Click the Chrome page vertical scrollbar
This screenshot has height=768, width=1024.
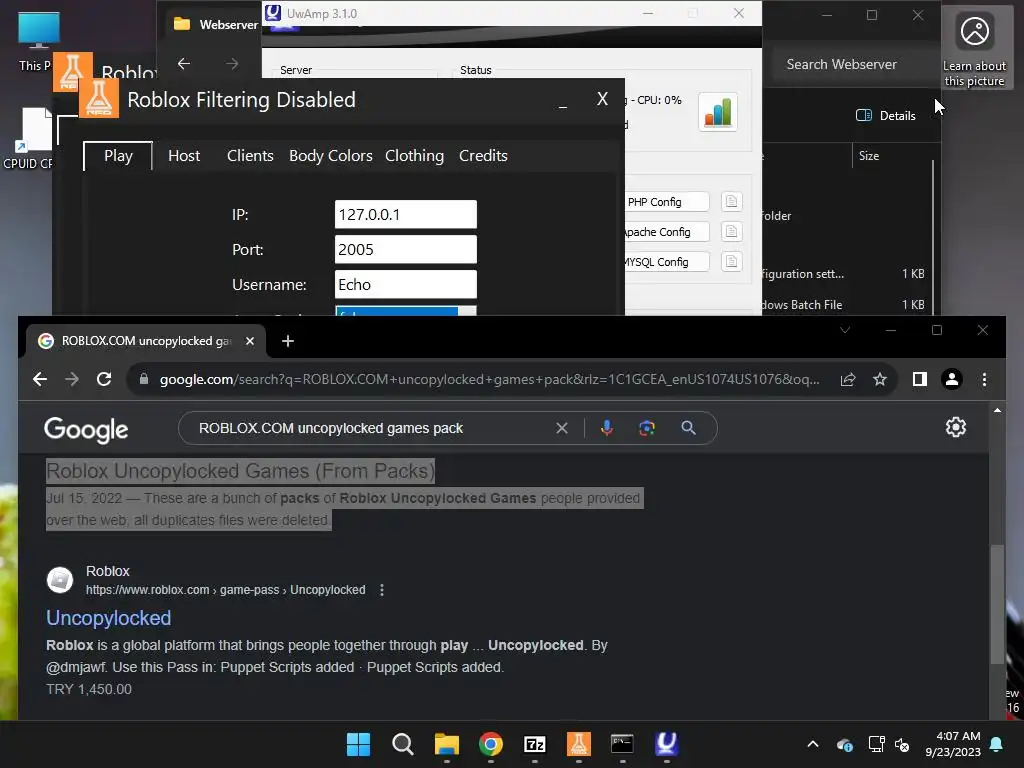tap(997, 604)
